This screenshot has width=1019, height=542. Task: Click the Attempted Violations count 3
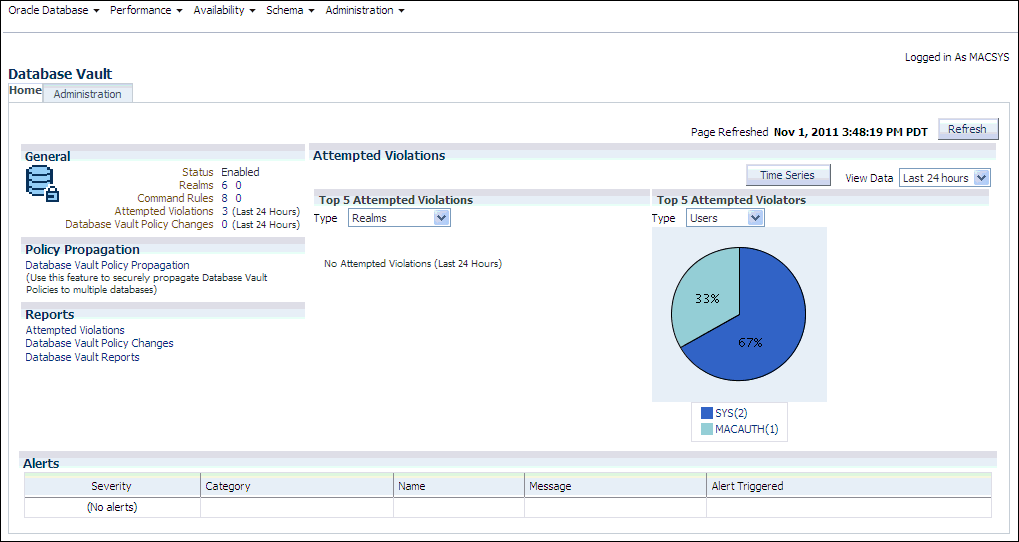[x=224, y=211]
